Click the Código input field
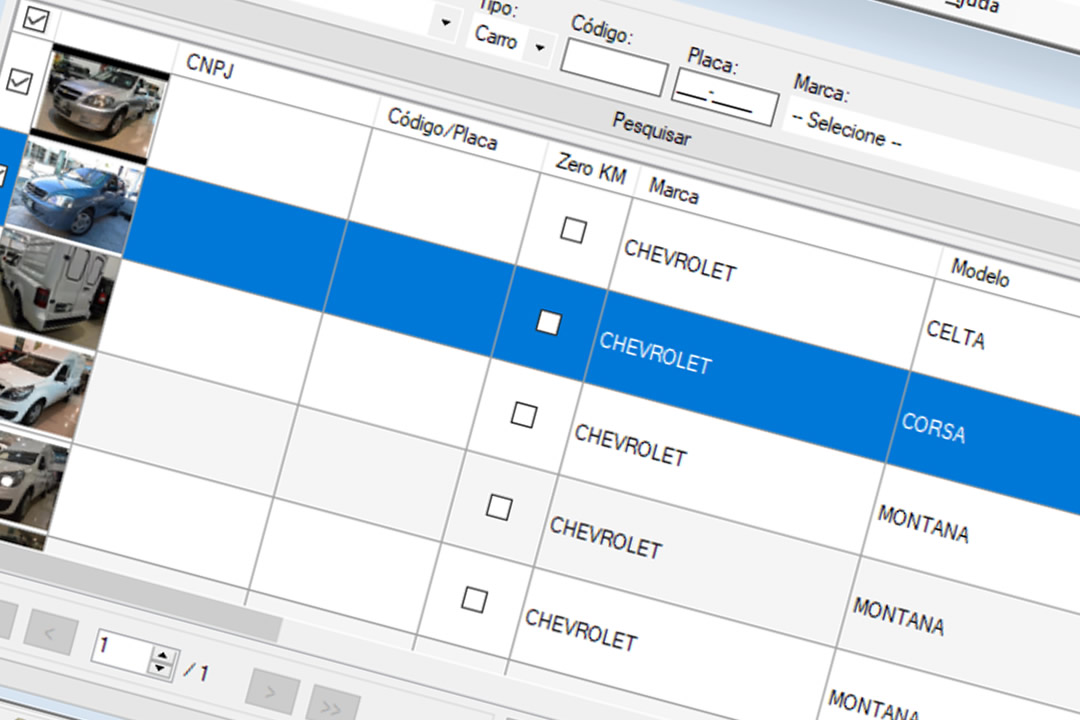The width and height of the screenshot is (1080, 720). click(614, 68)
